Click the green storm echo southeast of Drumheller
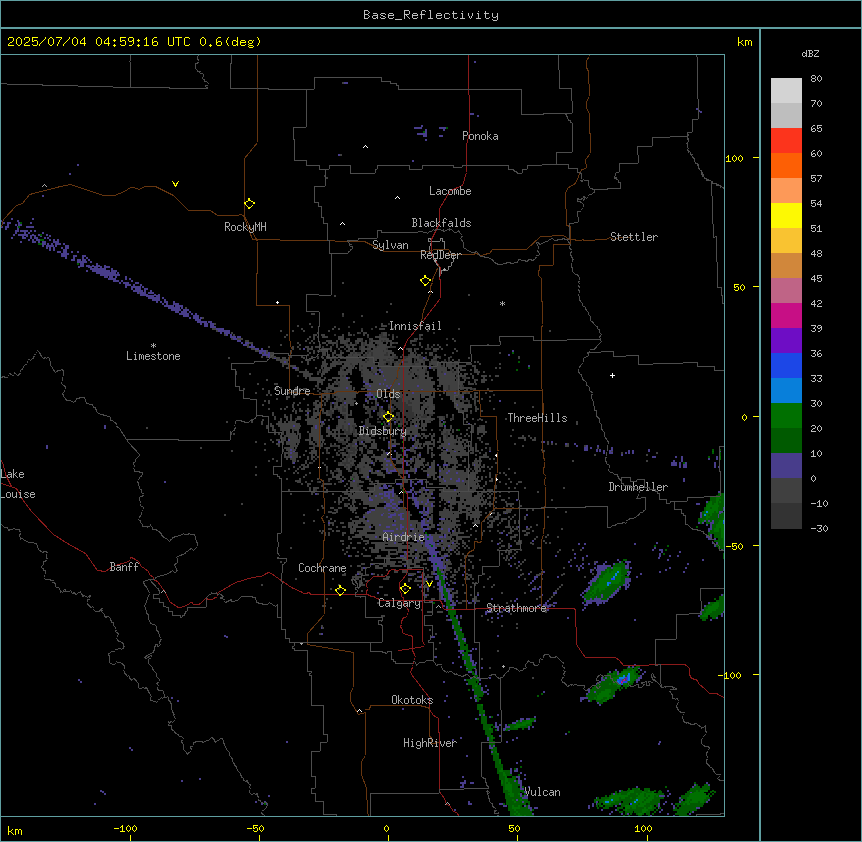This screenshot has width=862, height=842. (x=713, y=519)
